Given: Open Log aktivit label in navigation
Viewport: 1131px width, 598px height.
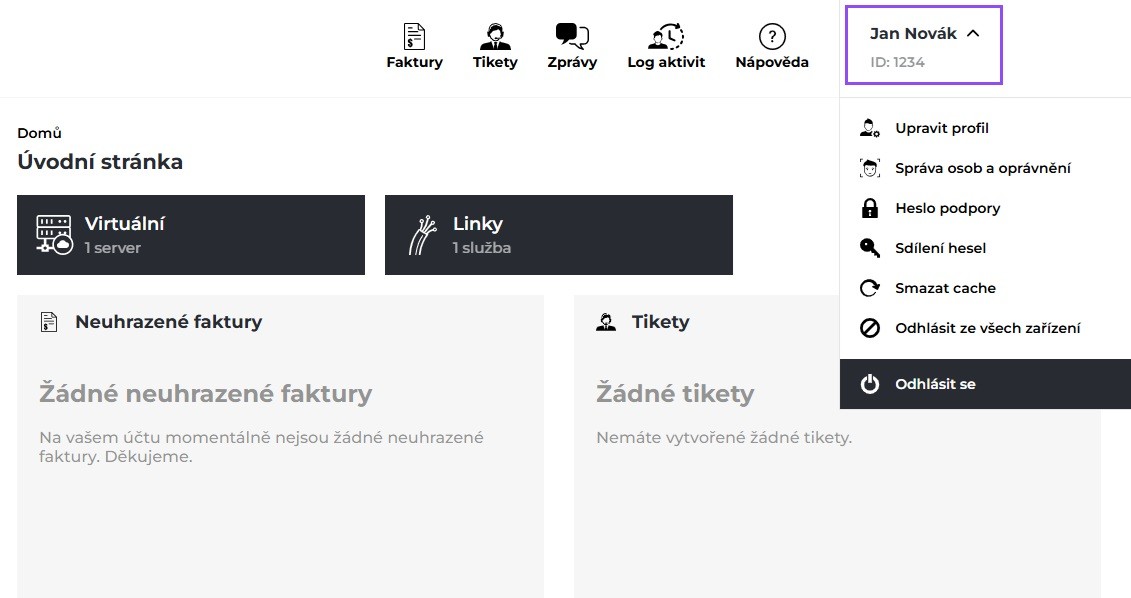Looking at the screenshot, I should (x=666, y=62).
